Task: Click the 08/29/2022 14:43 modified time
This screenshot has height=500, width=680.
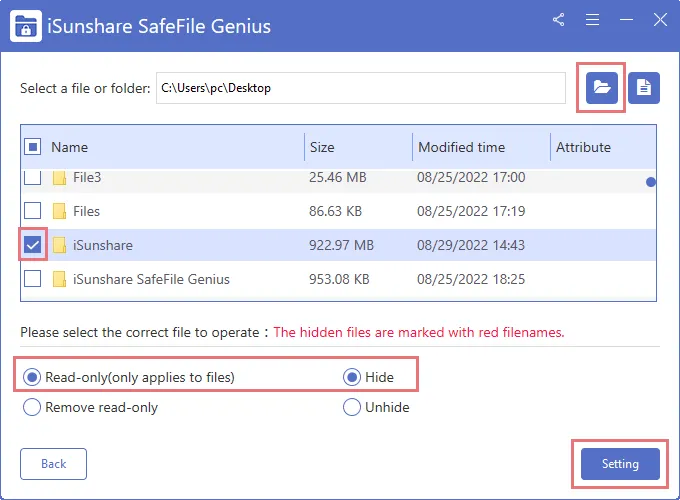Action: click(x=471, y=245)
